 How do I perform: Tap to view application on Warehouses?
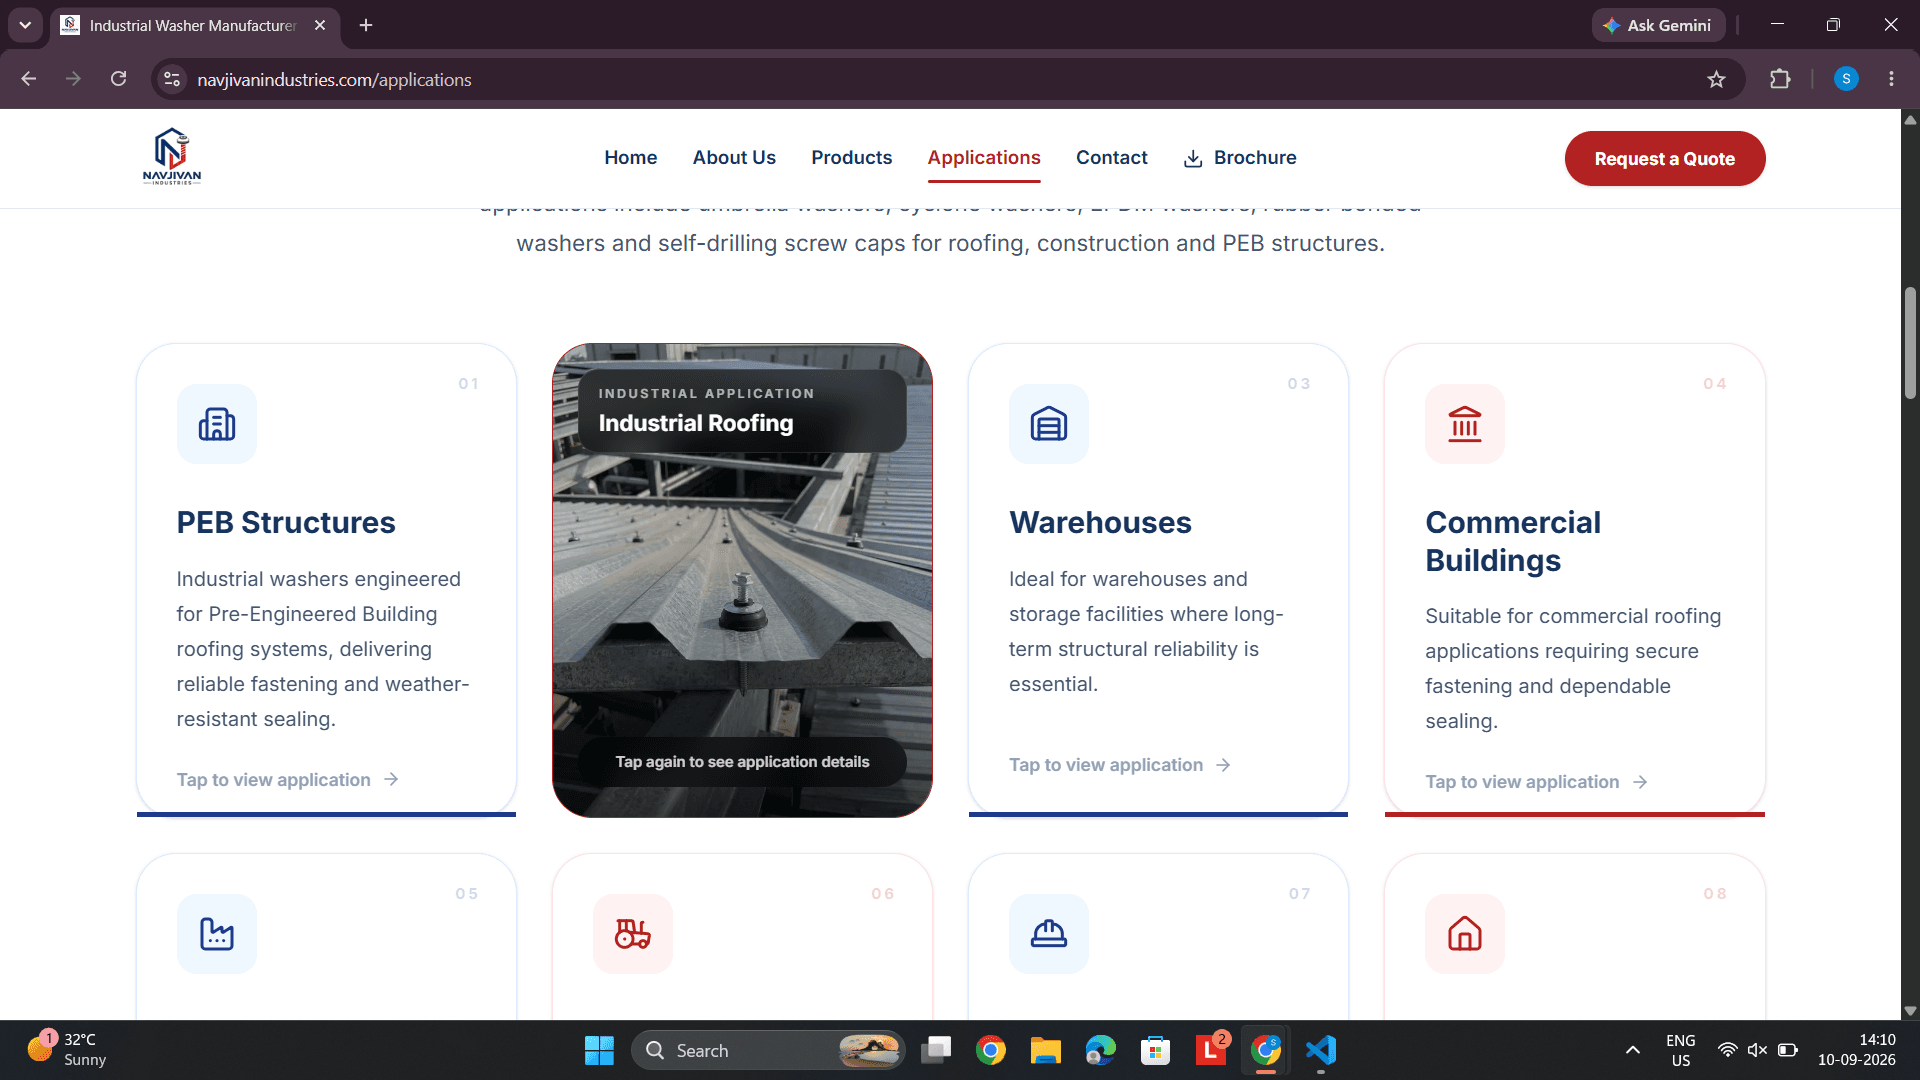(x=1120, y=765)
